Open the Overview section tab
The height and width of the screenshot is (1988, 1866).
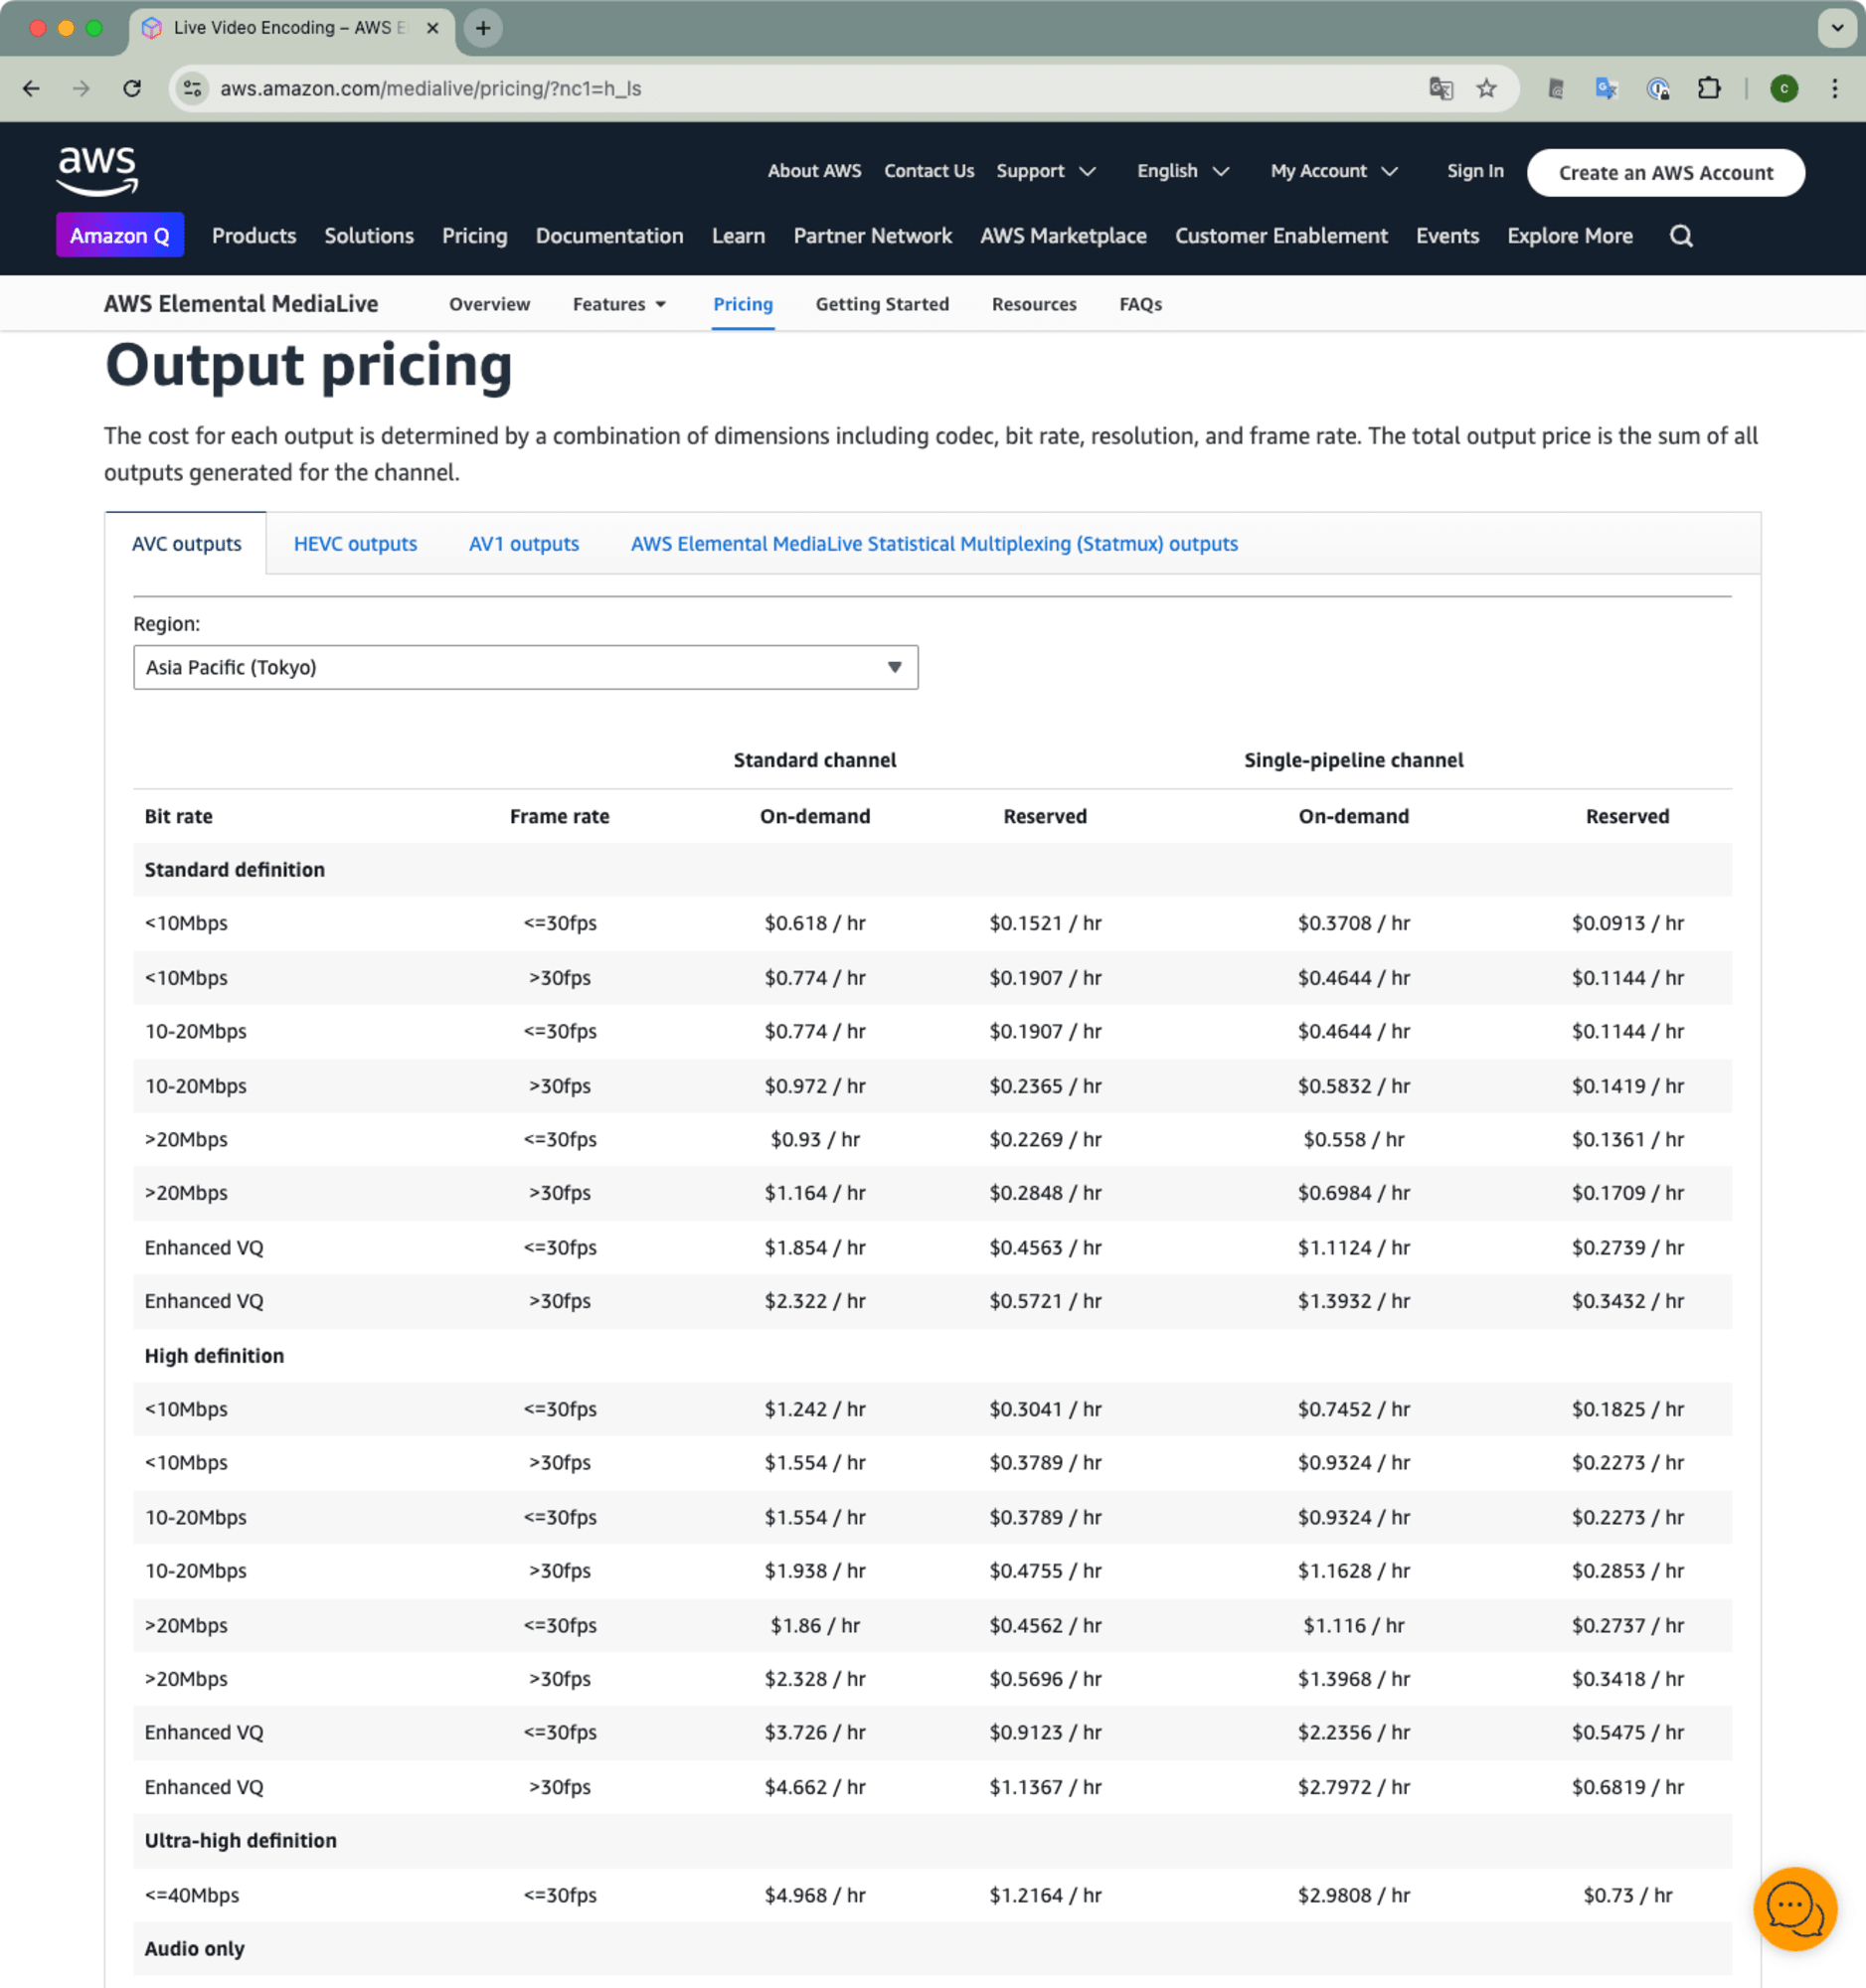point(489,304)
